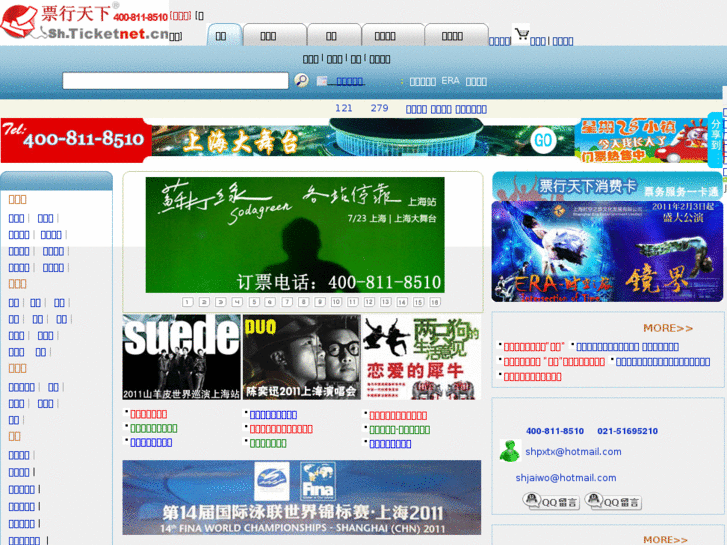Go to slide 12 in banner pager
Image resolution: width=727 pixels, height=545 pixels.
369,302
